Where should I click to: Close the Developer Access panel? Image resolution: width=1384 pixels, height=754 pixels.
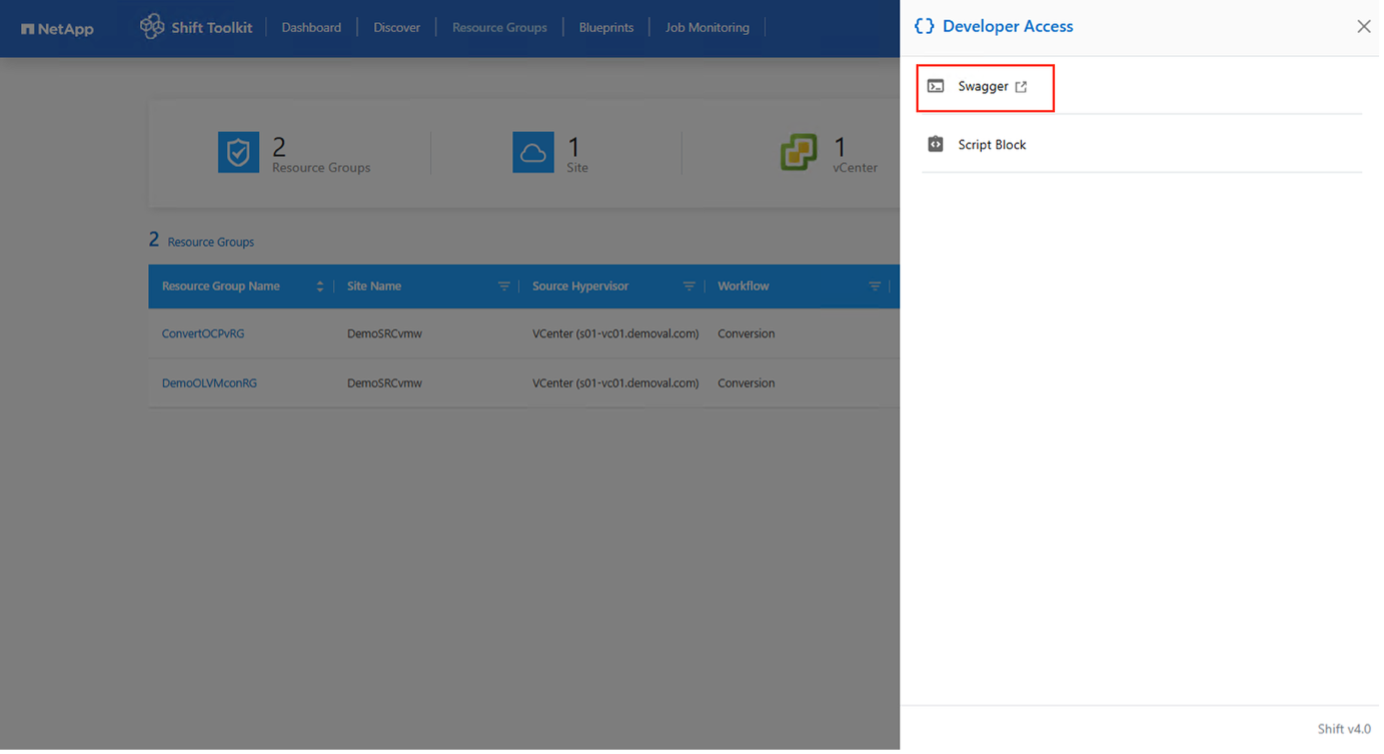click(x=1363, y=26)
